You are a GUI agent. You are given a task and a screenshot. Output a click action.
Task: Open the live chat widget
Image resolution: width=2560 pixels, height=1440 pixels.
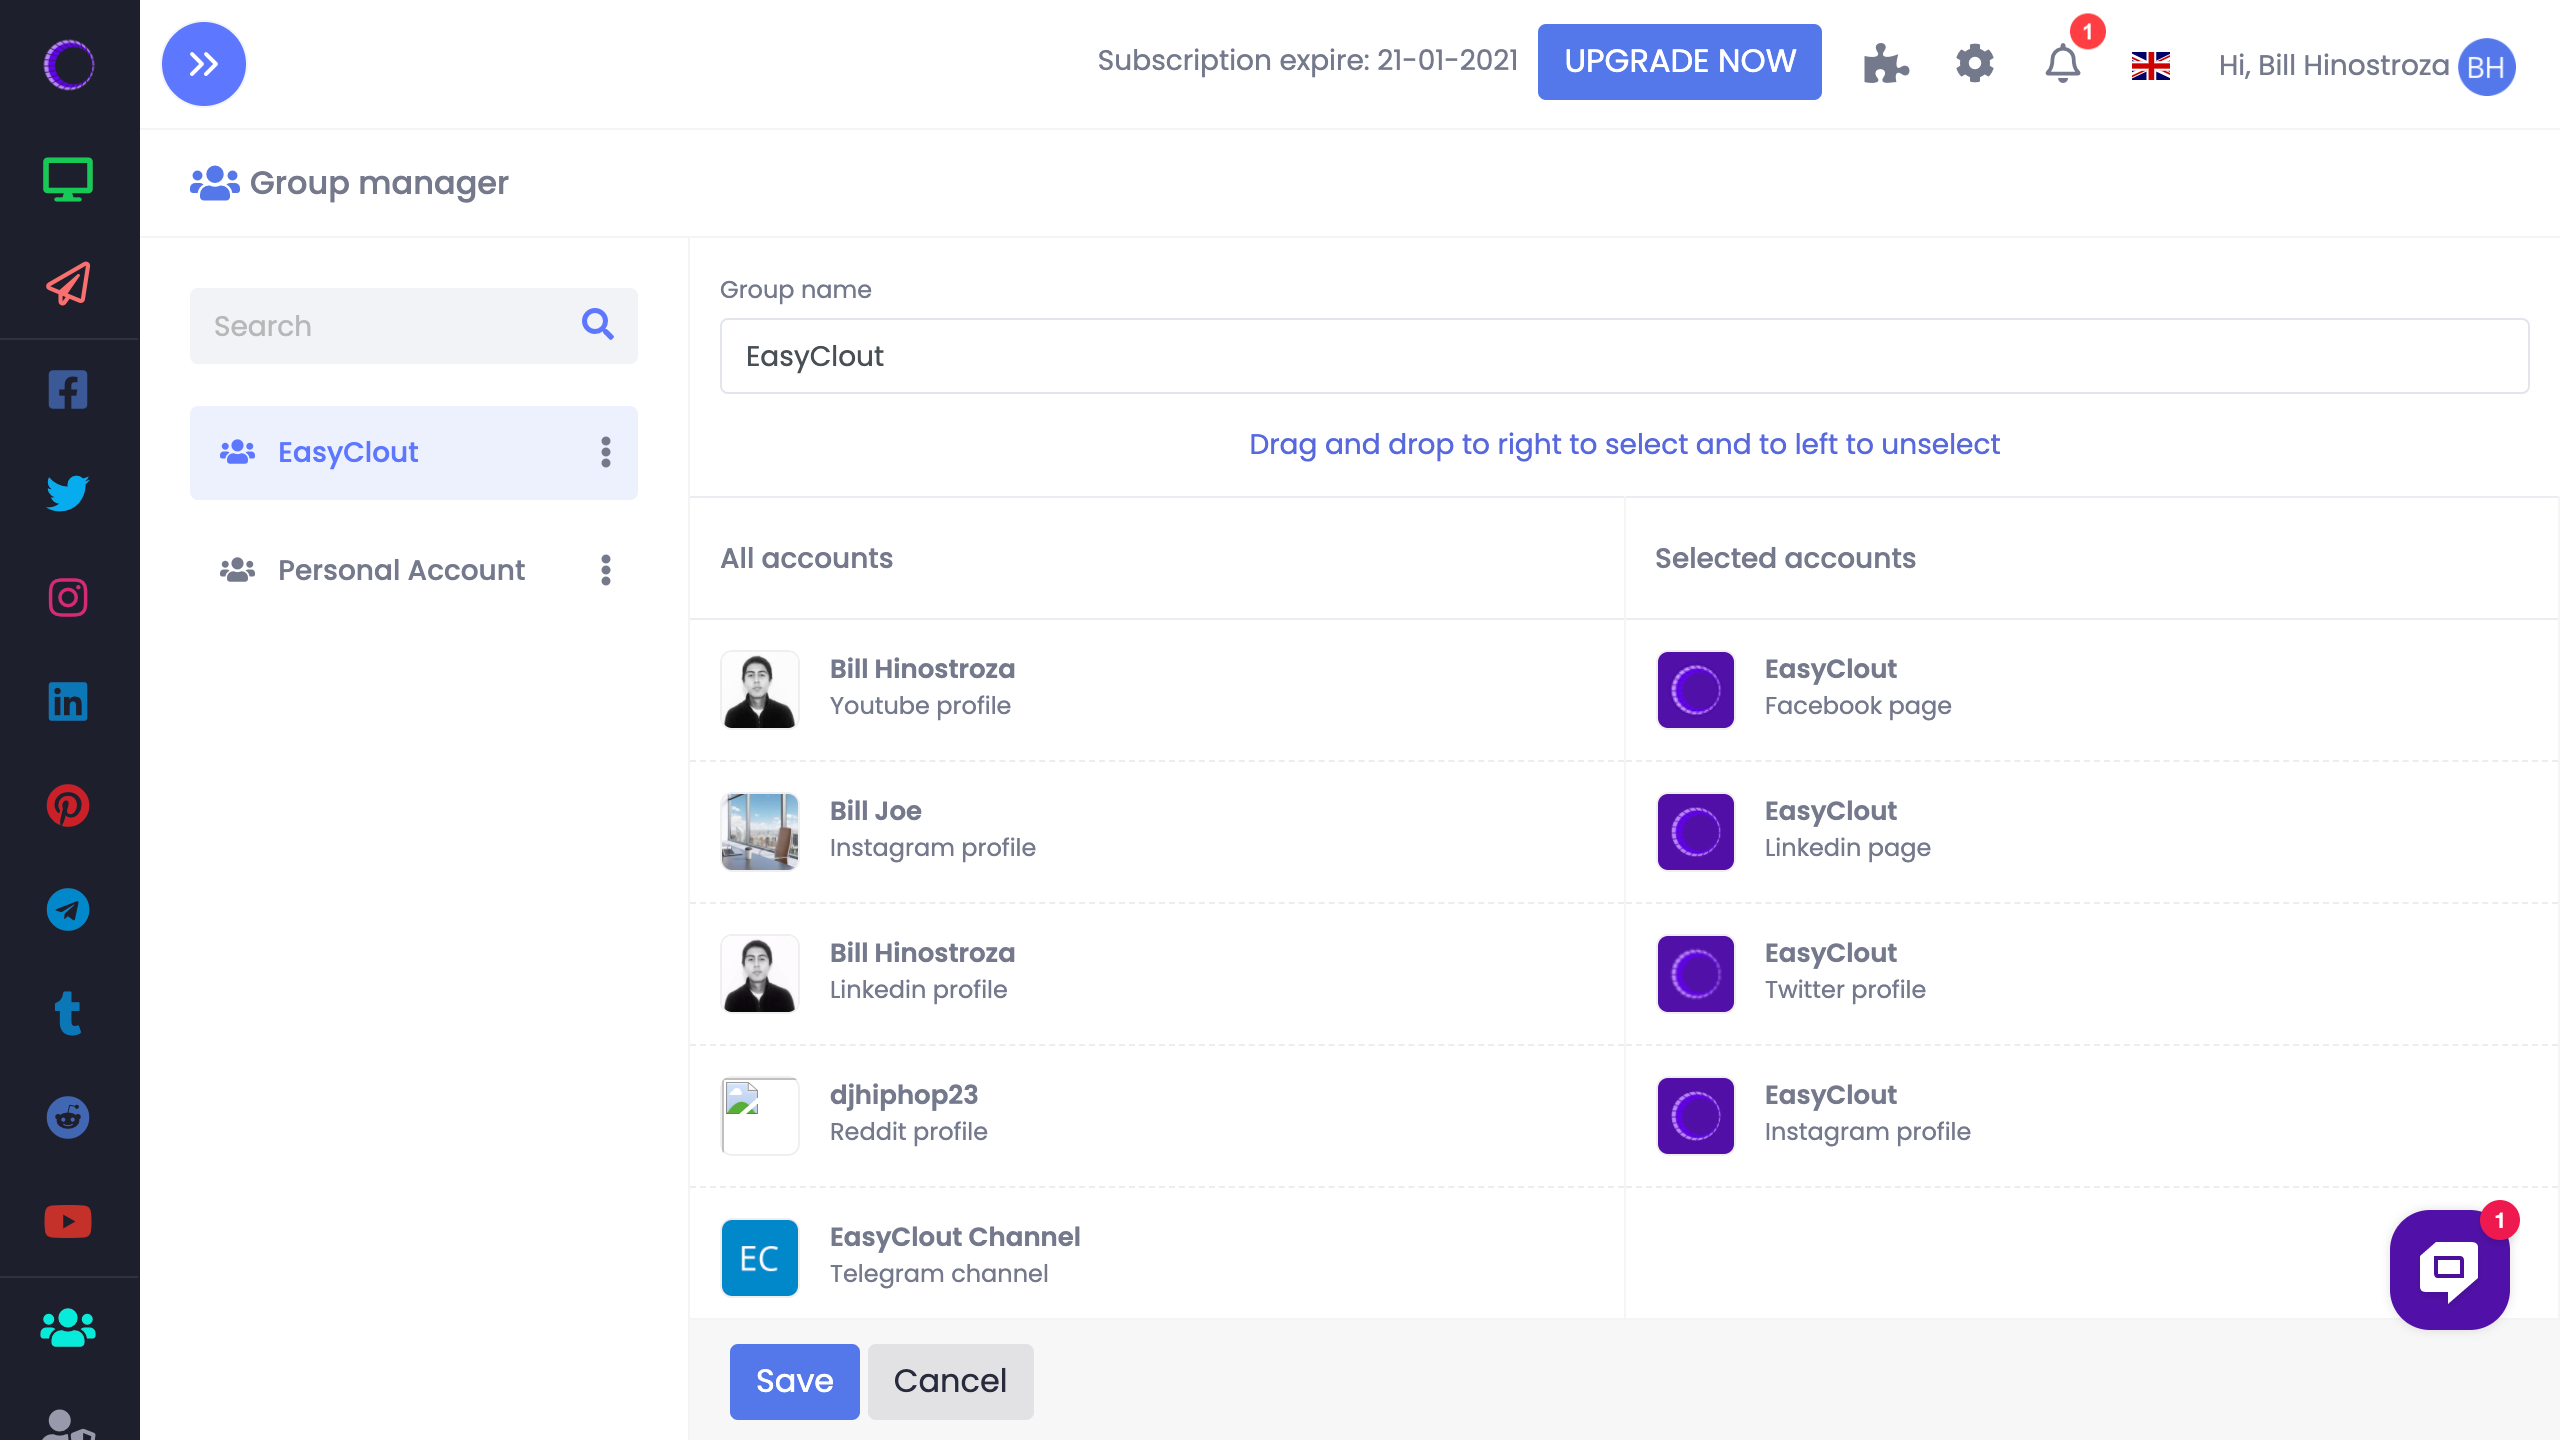click(x=2449, y=1269)
